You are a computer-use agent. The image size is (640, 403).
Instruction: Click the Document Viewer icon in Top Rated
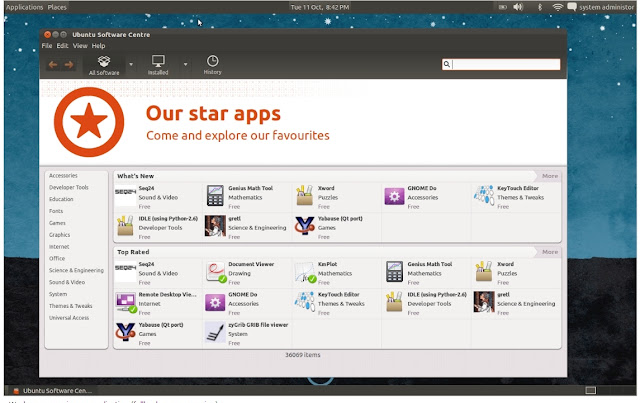tap(216, 272)
